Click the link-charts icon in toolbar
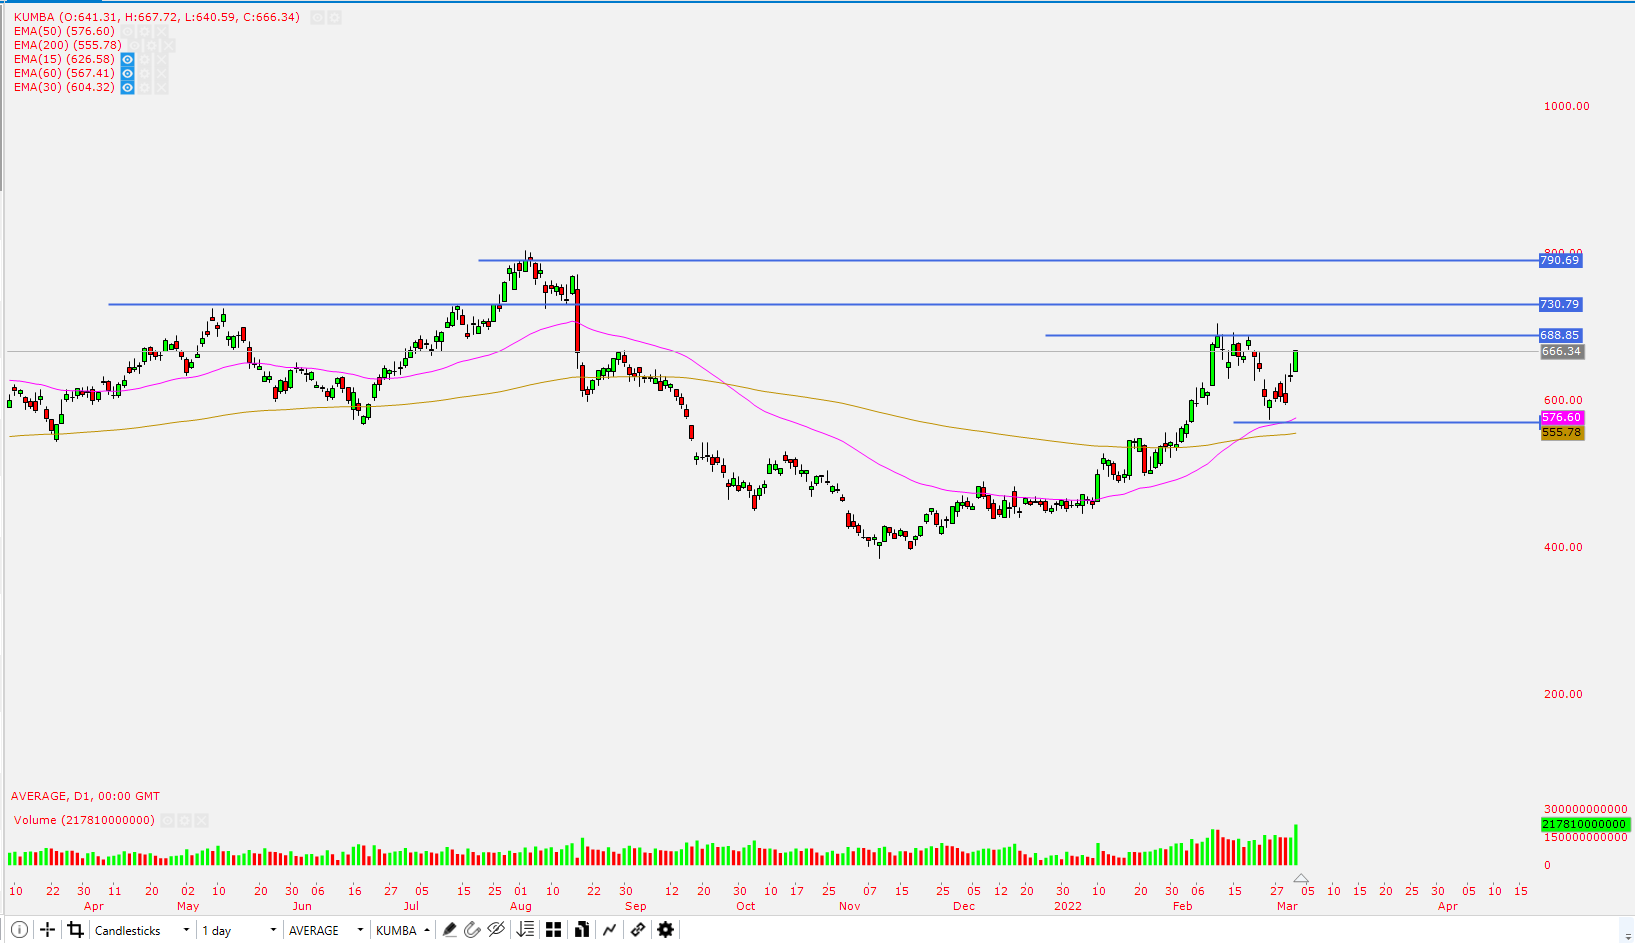Screen dimensions: 1635x943 point(637,930)
